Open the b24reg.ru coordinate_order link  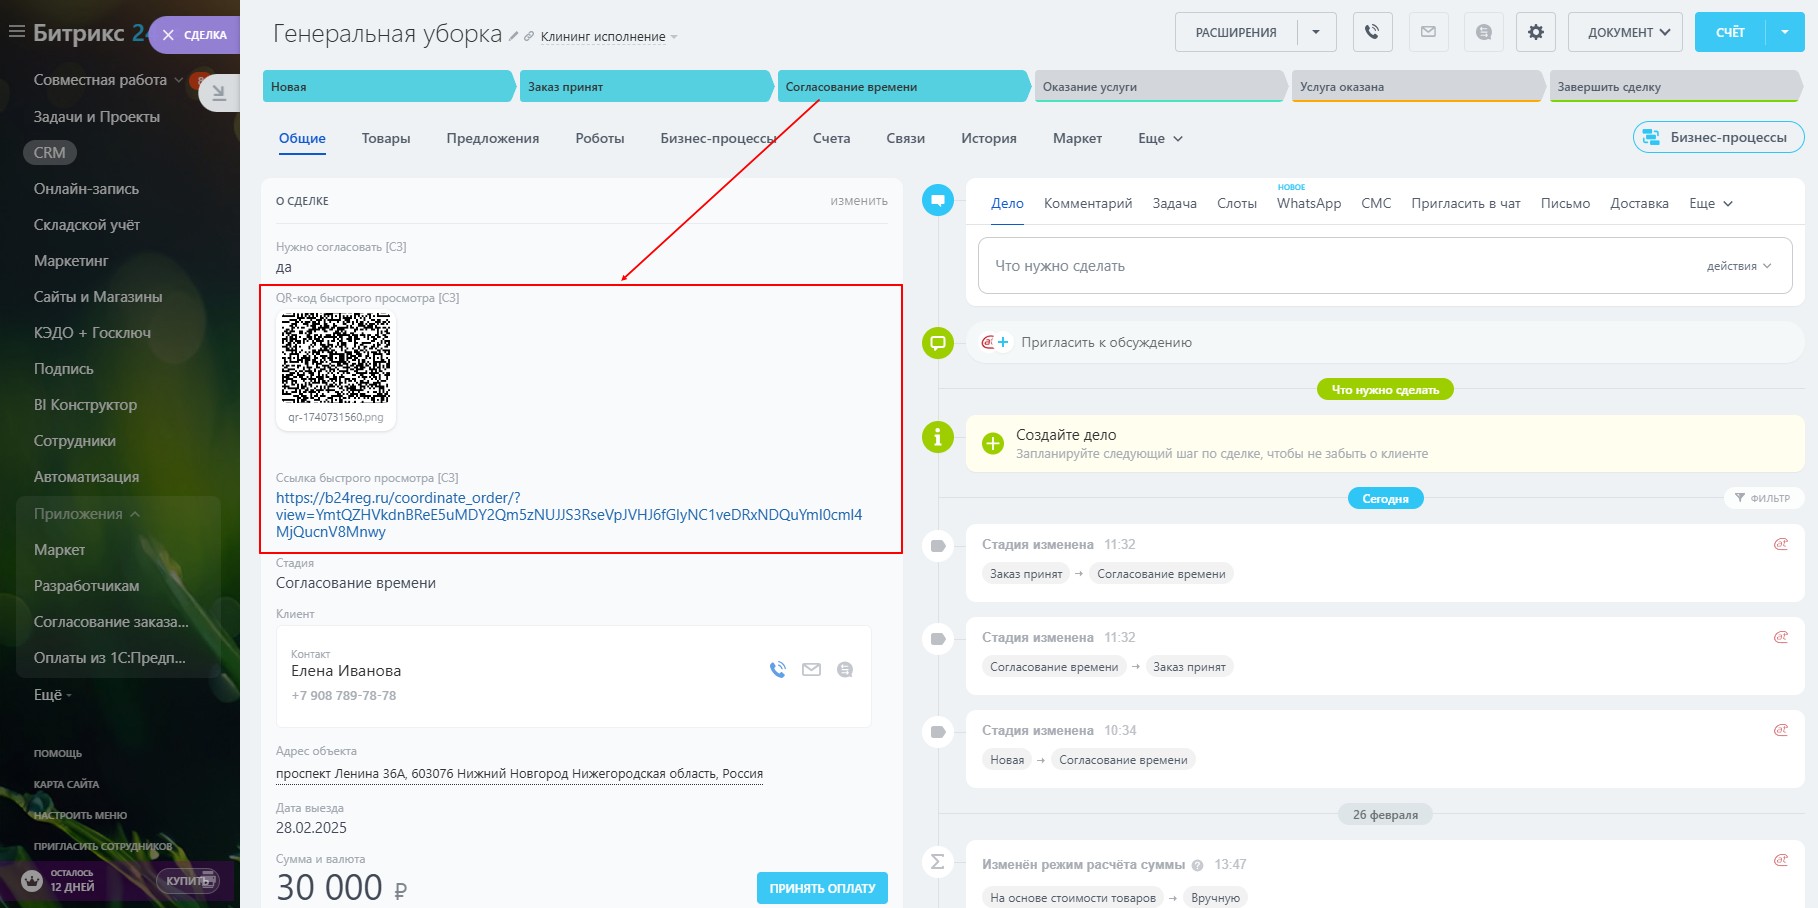click(x=569, y=515)
